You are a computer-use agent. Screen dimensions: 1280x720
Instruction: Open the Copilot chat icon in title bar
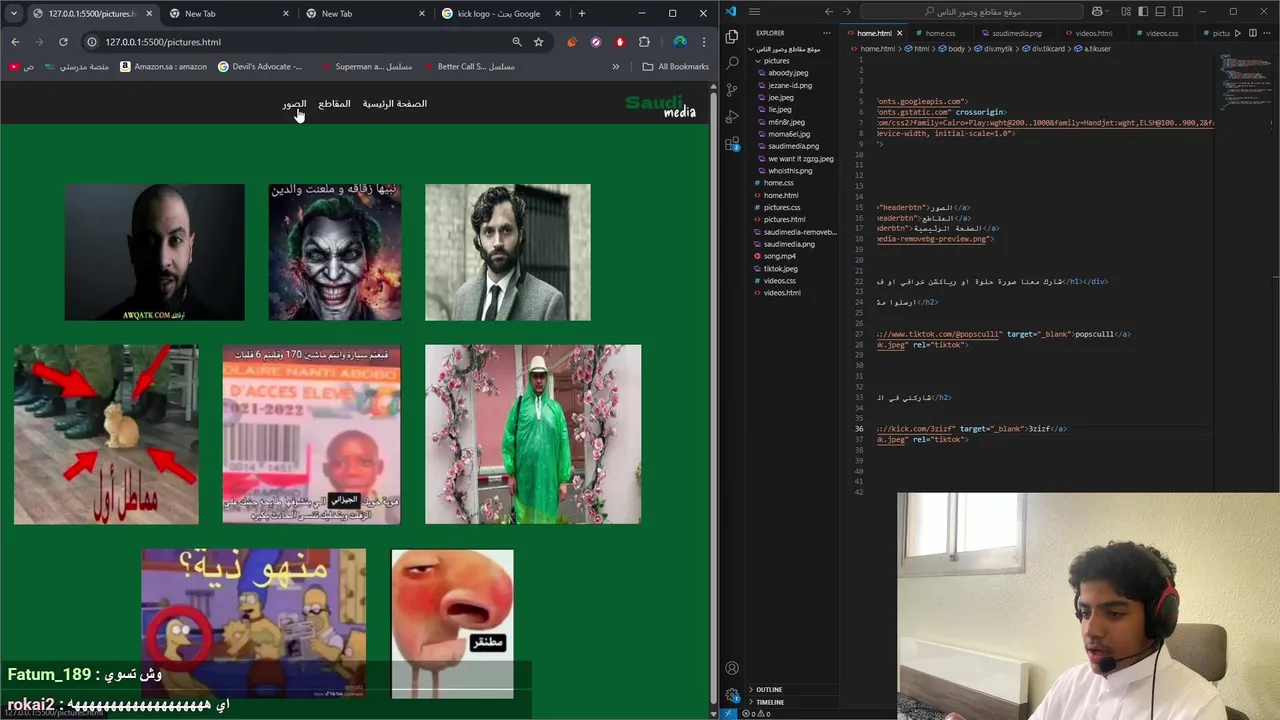tap(1099, 12)
